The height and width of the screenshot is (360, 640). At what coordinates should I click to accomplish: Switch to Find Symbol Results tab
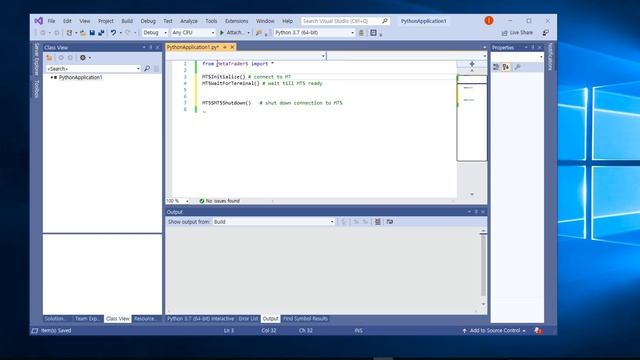coord(305,319)
